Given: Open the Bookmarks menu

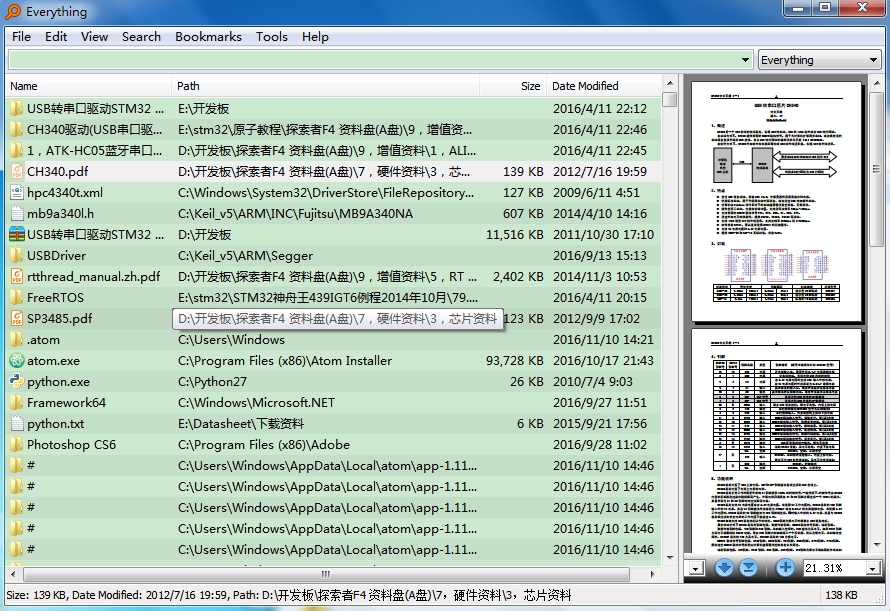Looking at the screenshot, I should 208,36.
